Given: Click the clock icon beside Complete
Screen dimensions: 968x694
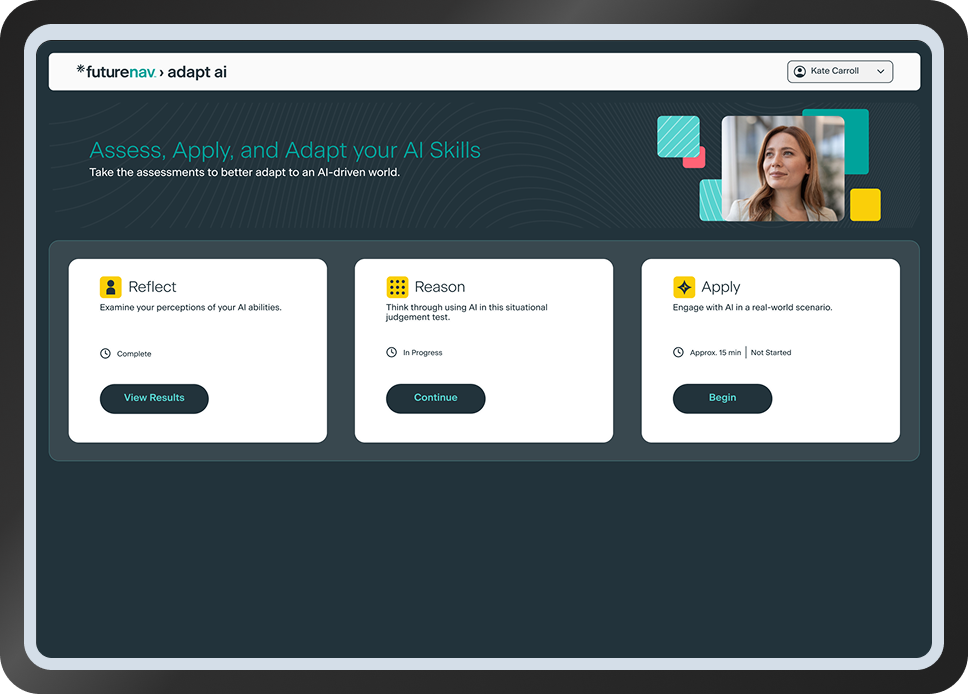Looking at the screenshot, I should 105,354.
